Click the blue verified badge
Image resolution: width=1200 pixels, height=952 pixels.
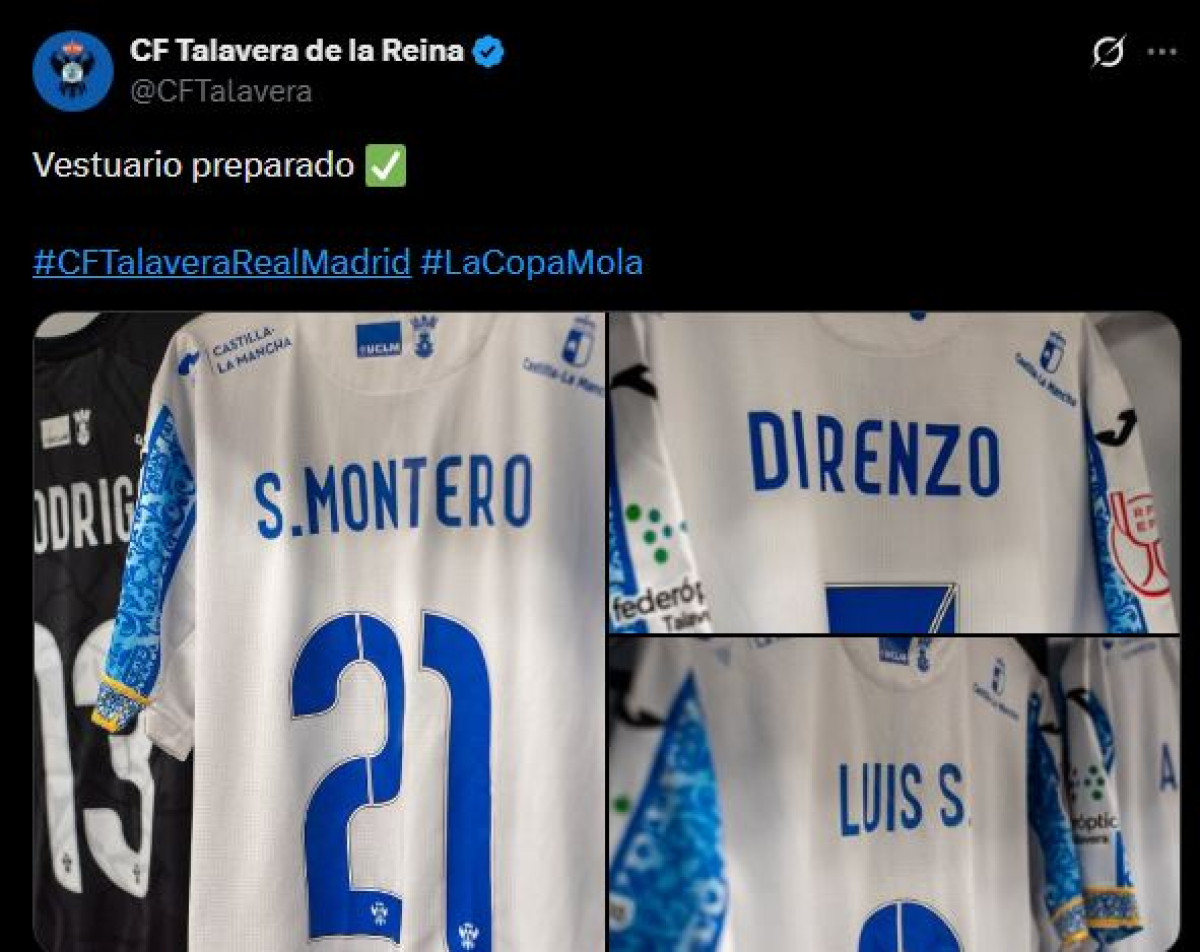click(488, 52)
